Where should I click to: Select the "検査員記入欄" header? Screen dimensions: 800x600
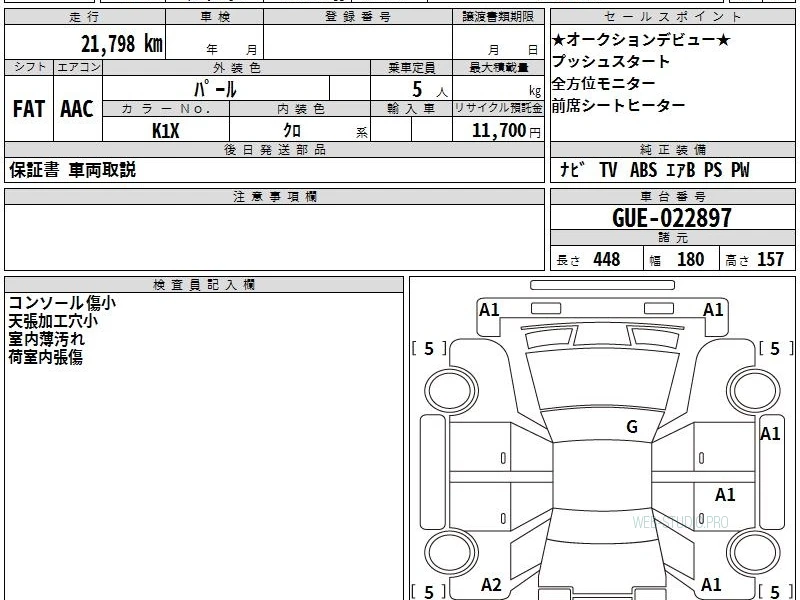coord(204,285)
